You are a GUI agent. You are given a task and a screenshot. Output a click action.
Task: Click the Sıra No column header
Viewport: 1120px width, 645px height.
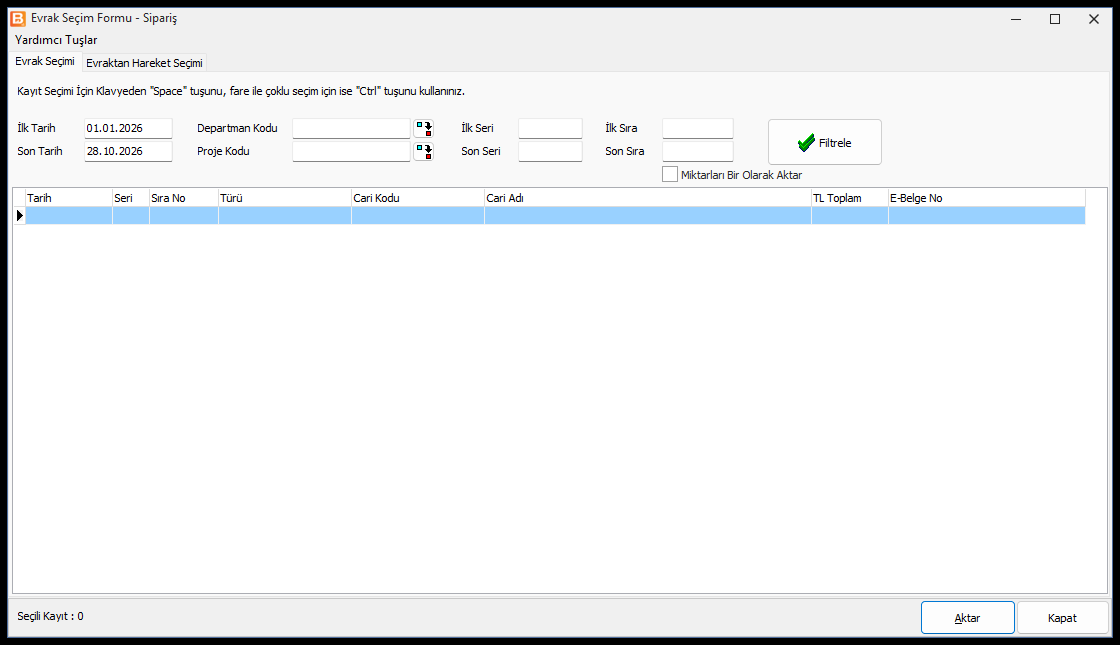click(184, 198)
